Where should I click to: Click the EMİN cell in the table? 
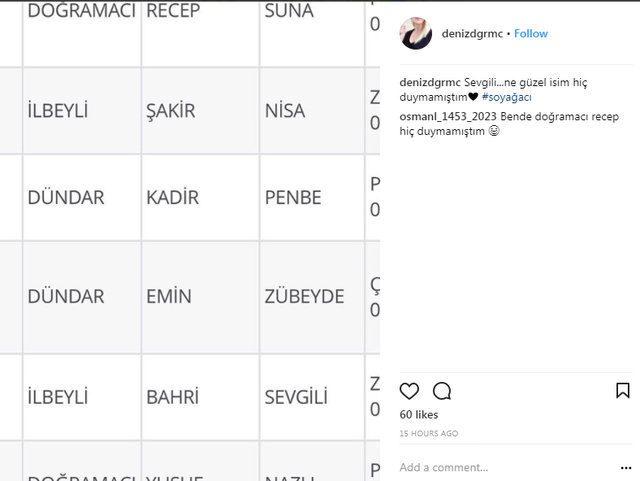tap(169, 297)
